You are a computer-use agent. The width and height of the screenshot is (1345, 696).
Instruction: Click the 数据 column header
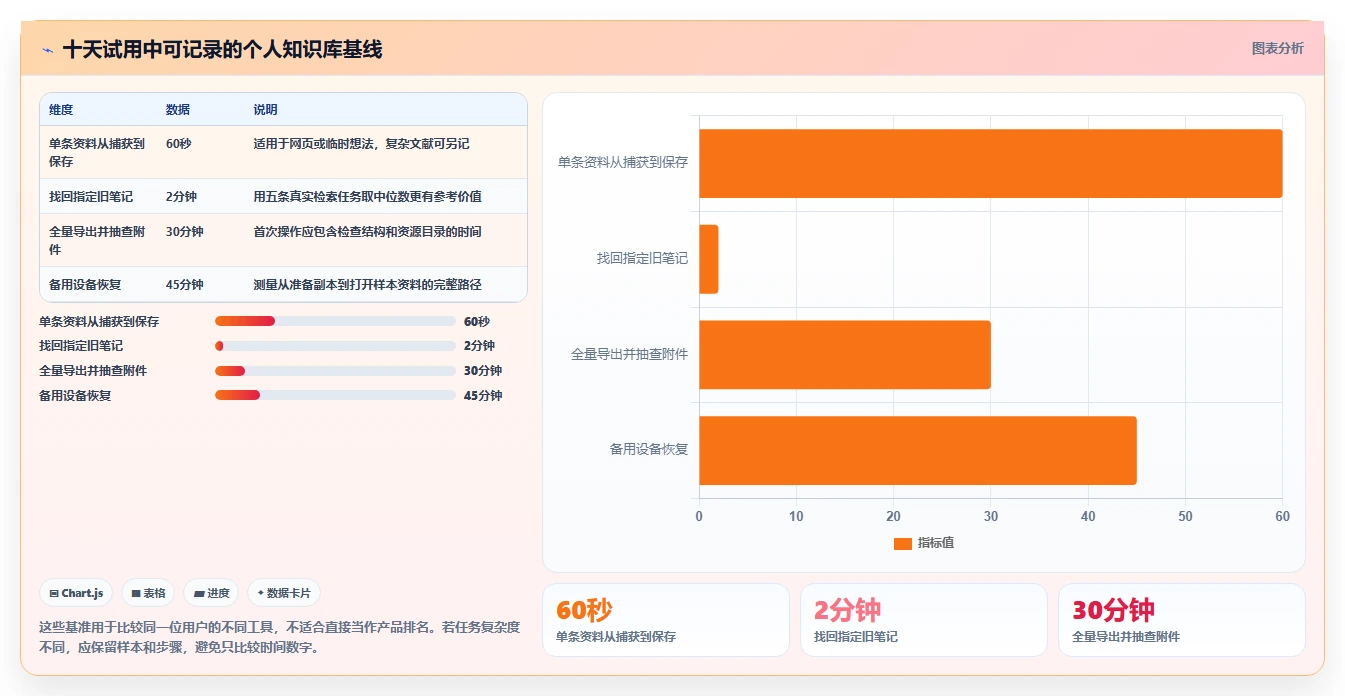pos(178,110)
